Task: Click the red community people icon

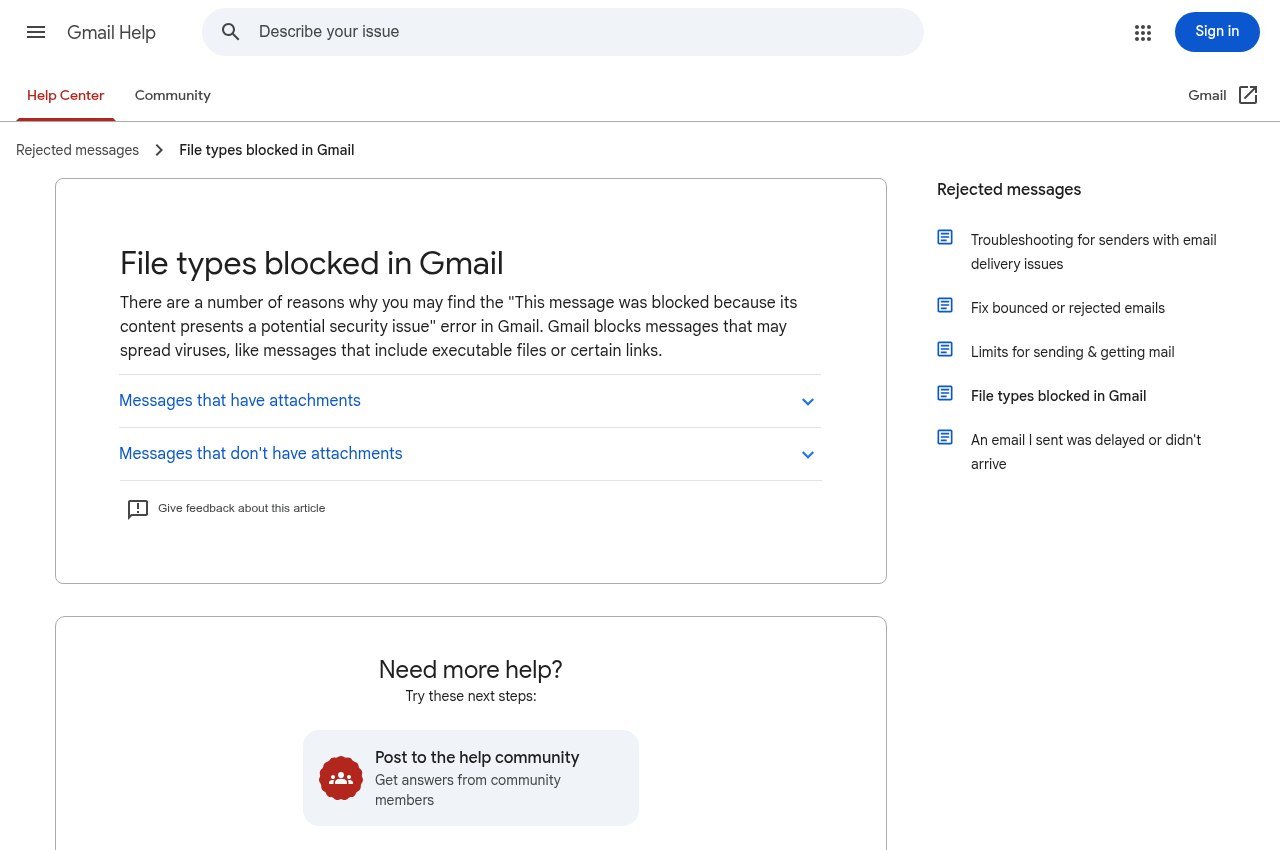Action: click(x=341, y=778)
